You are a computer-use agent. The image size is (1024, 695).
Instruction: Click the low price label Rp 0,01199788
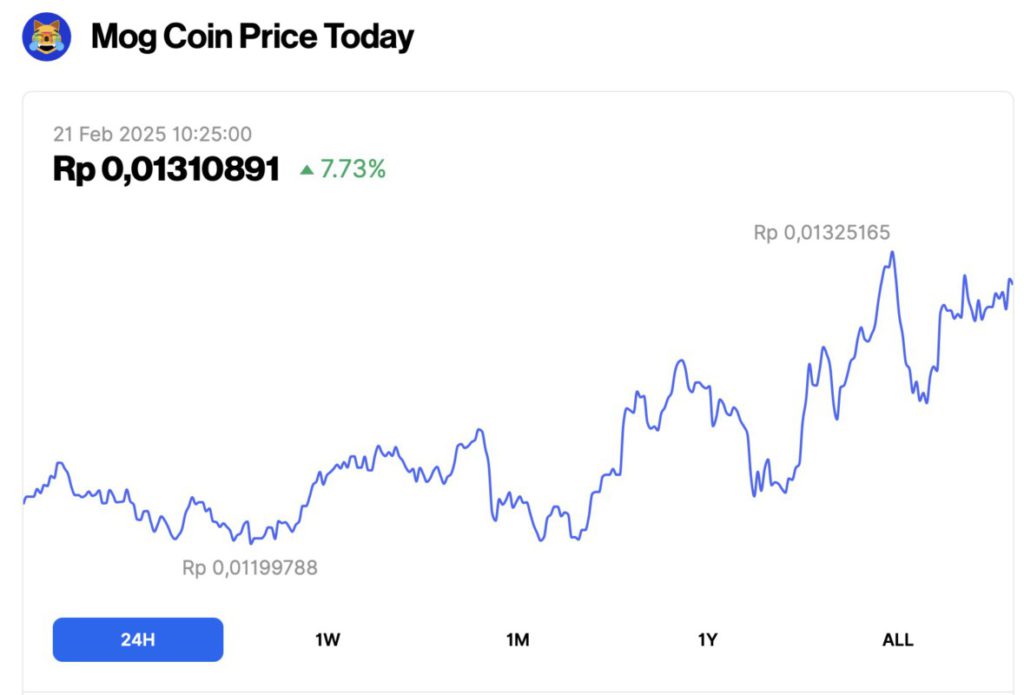tap(248, 567)
